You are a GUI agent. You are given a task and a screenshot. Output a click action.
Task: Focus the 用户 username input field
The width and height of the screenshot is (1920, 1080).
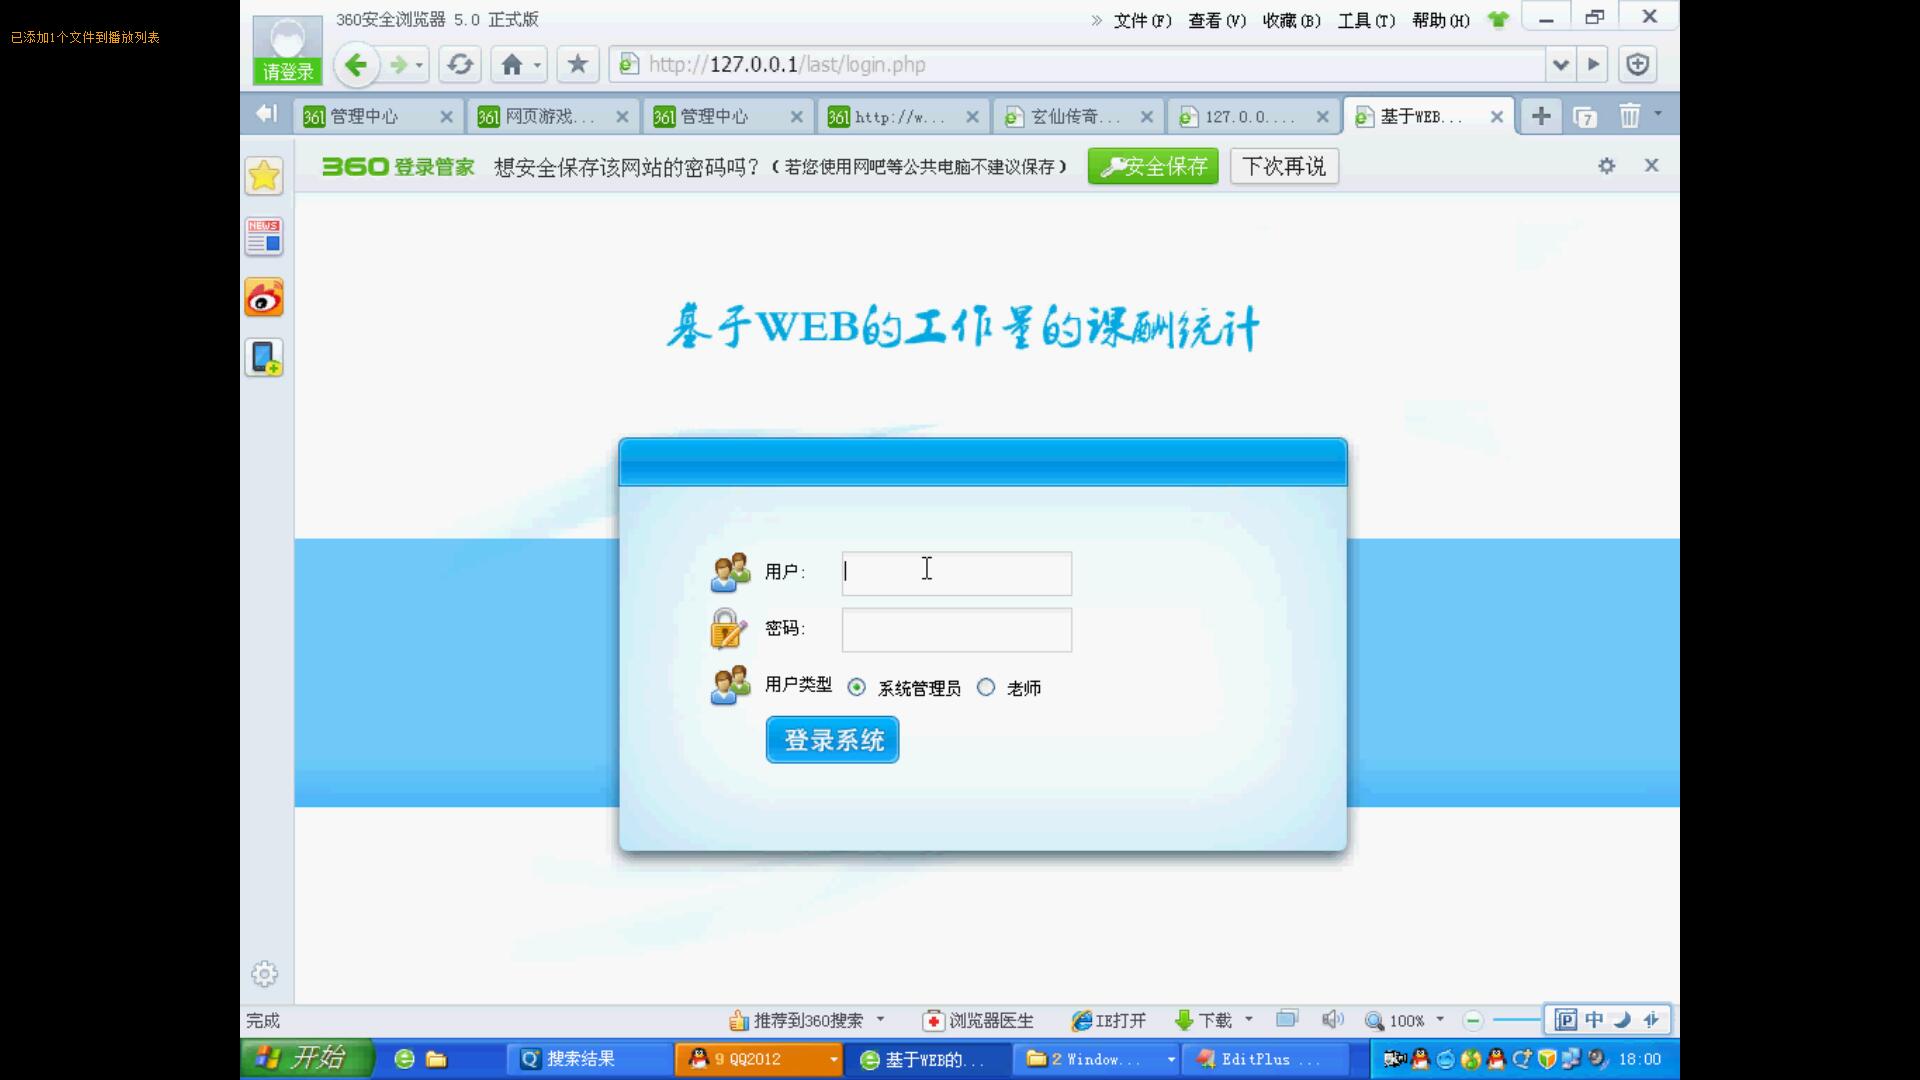pyautogui.click(x=957, y=573)
